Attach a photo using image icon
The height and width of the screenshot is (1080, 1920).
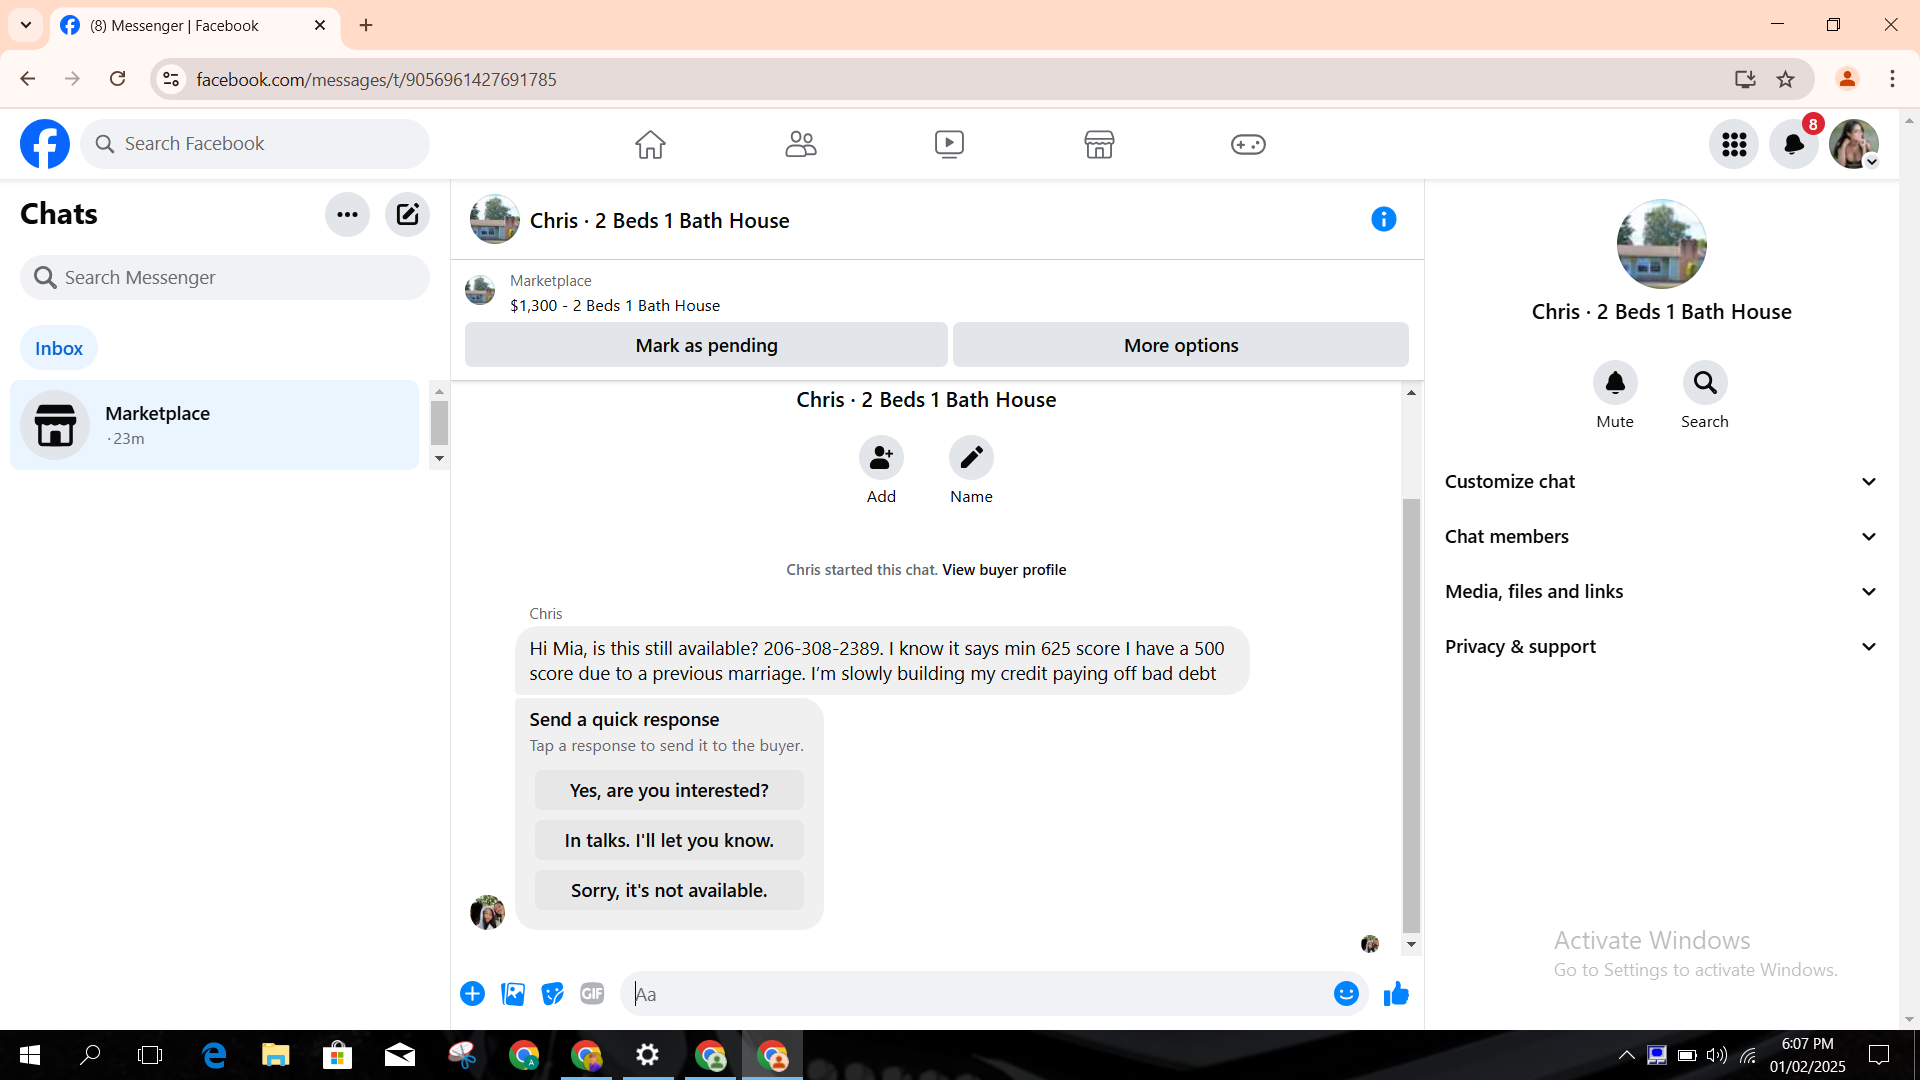point(513,994)
